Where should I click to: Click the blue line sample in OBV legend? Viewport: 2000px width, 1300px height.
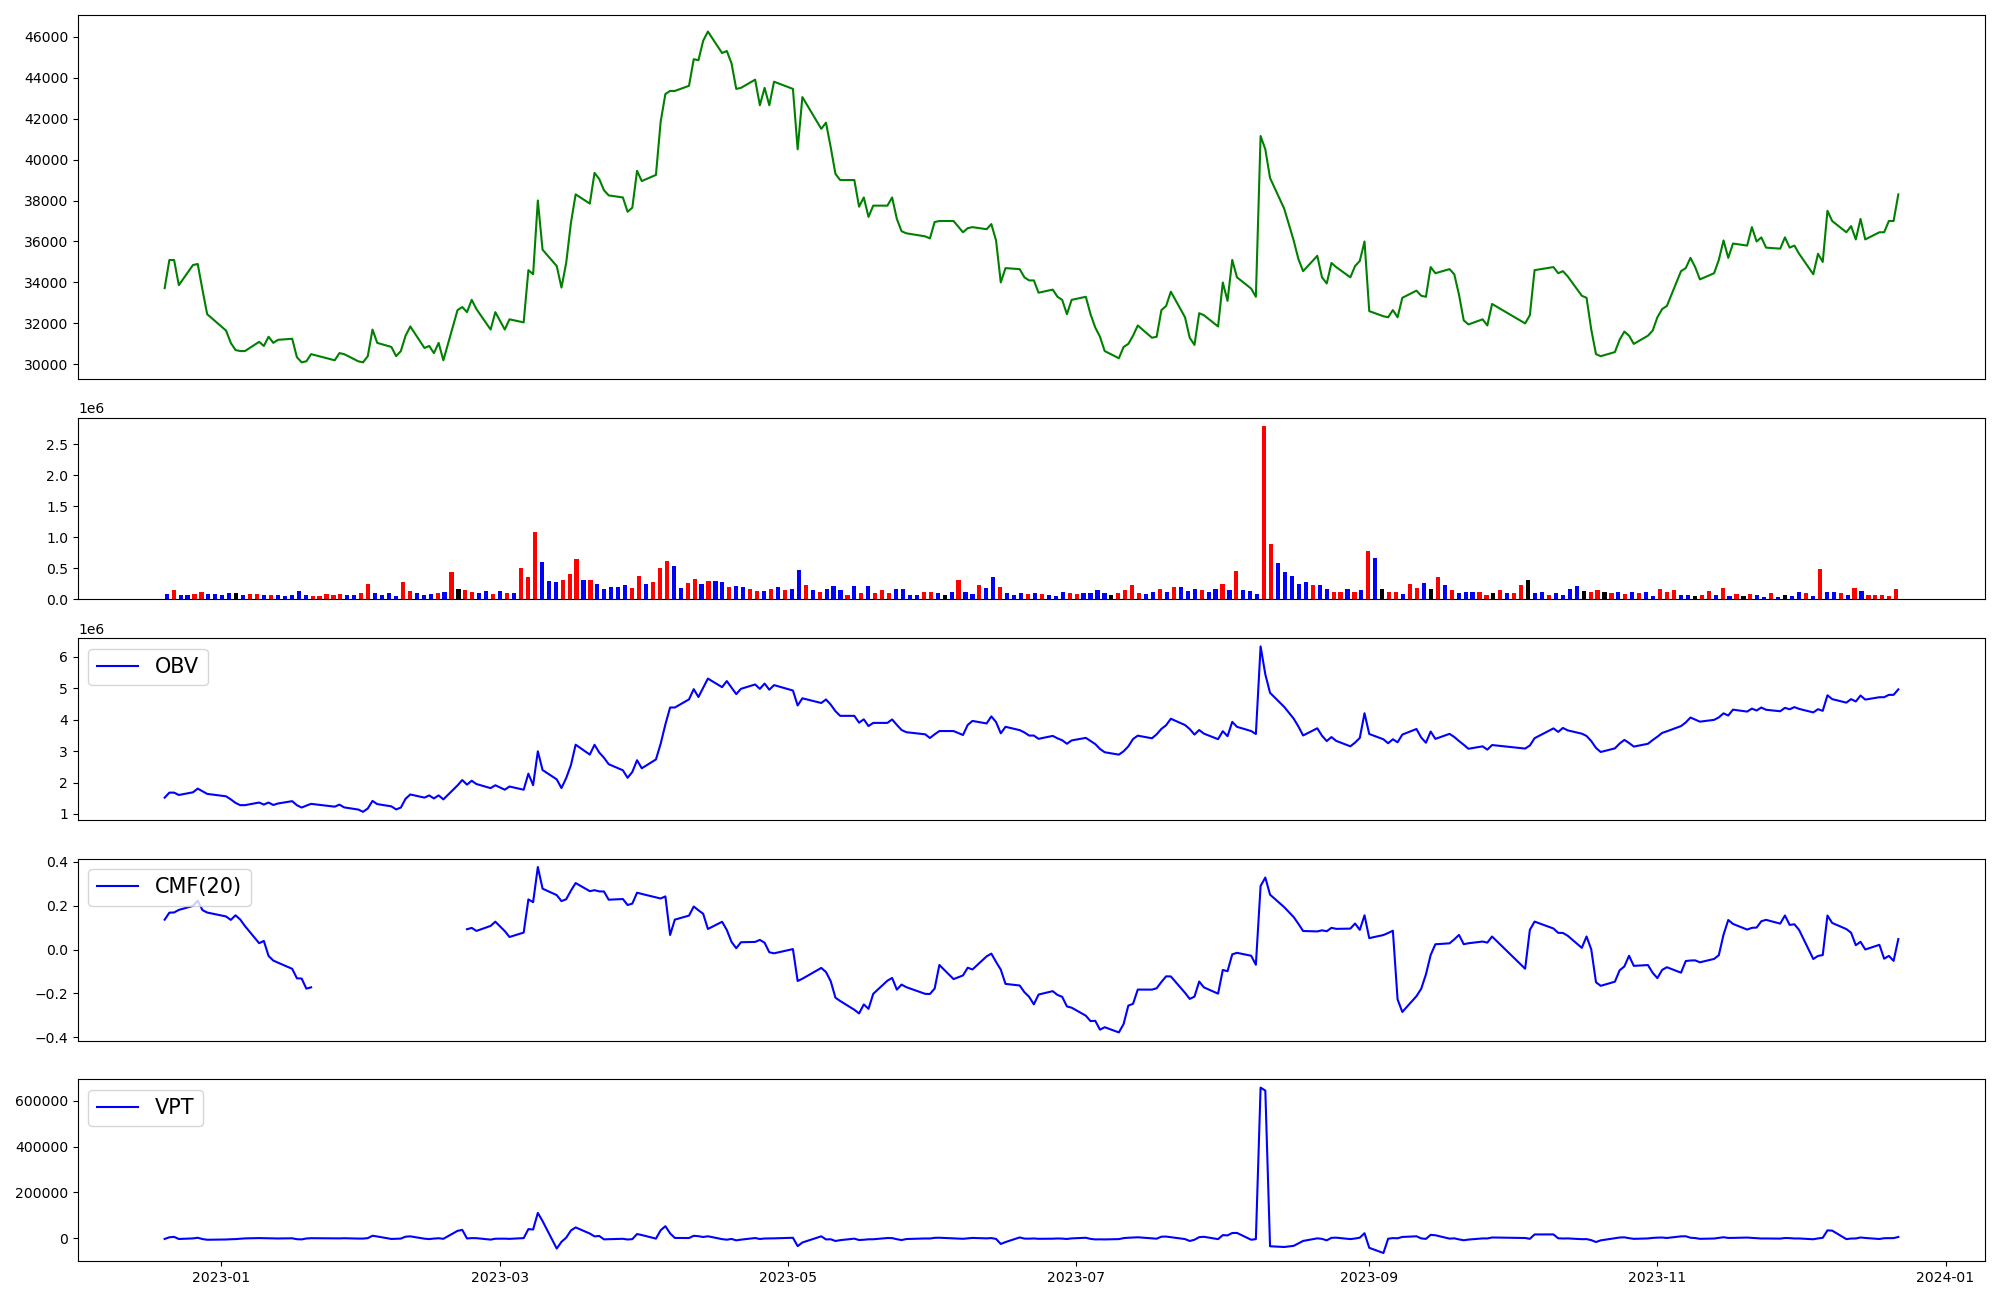(118, 667)
